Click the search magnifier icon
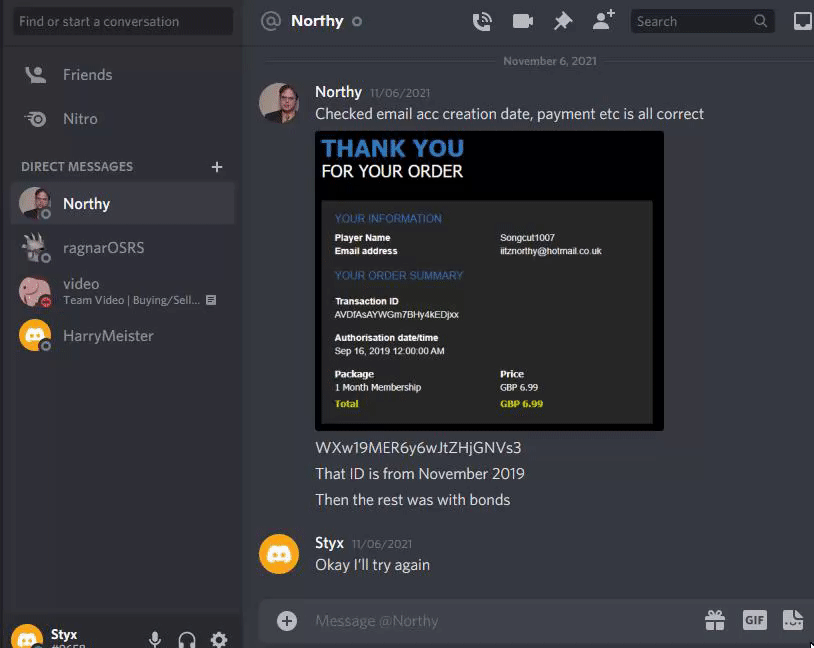 coord(761,21)
